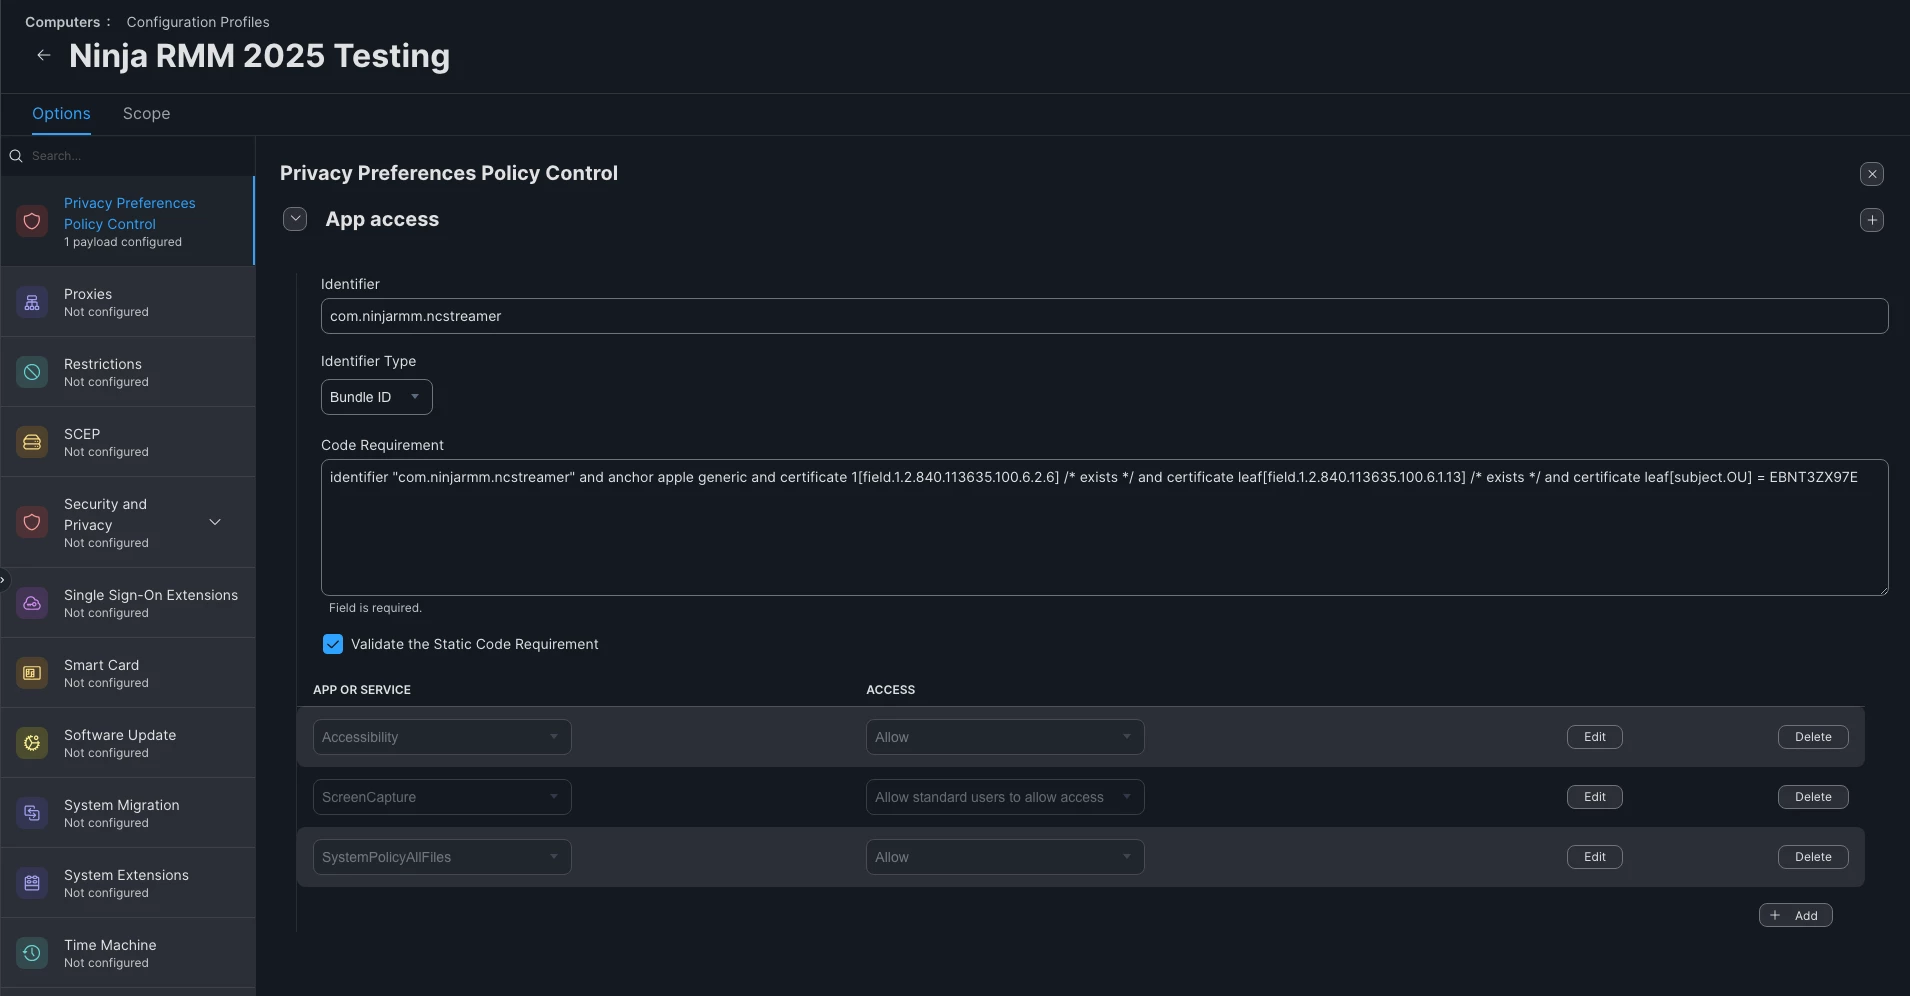Click the System Migration icon
The height and width of the screenshot is (996, 1910).
click(x=32, y=813)
